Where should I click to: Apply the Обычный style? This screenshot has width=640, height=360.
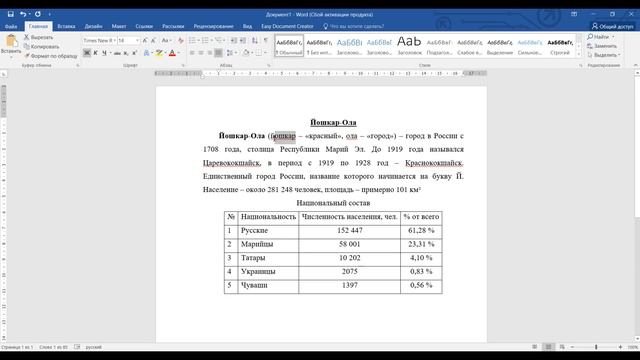(289, 46)
